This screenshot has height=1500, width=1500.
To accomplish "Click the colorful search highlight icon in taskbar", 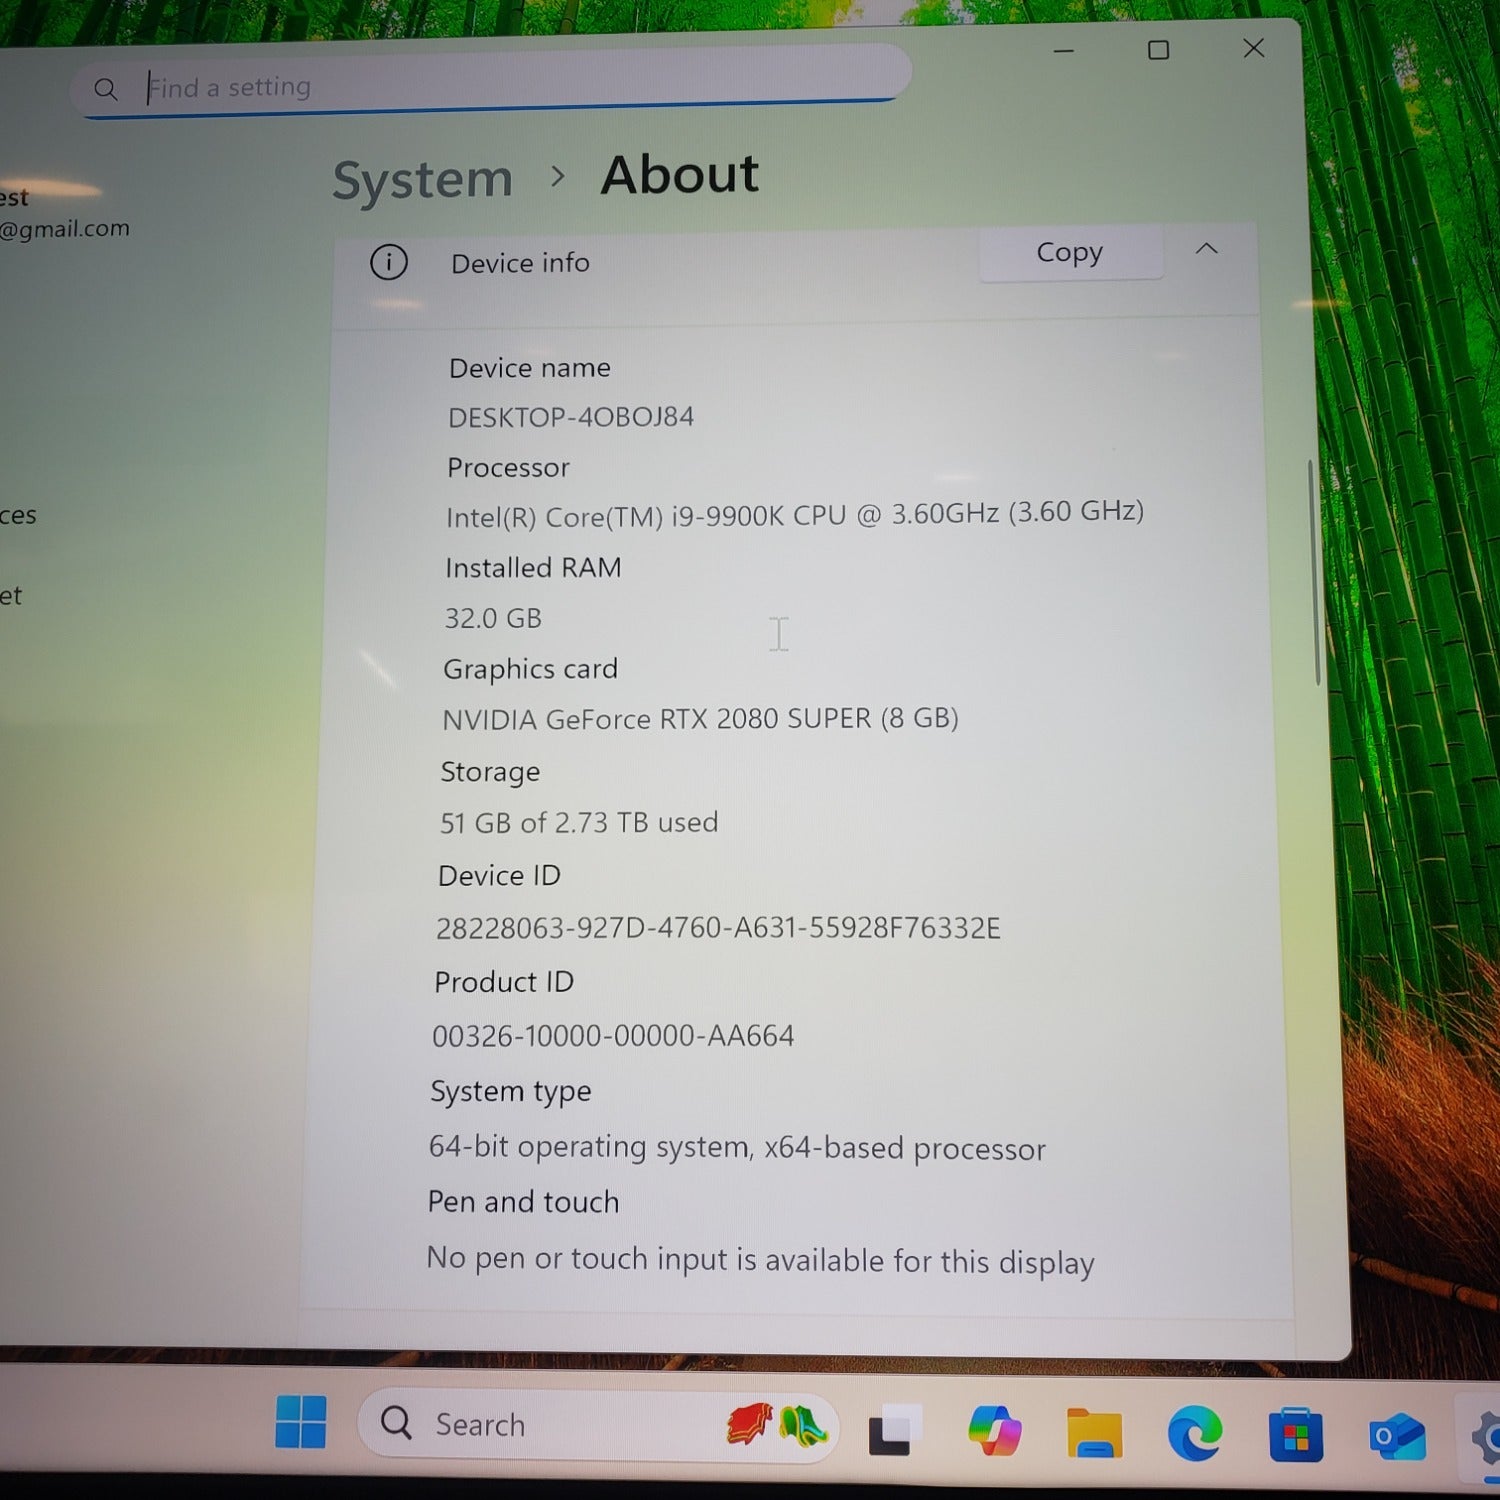I will (777, 1425).
